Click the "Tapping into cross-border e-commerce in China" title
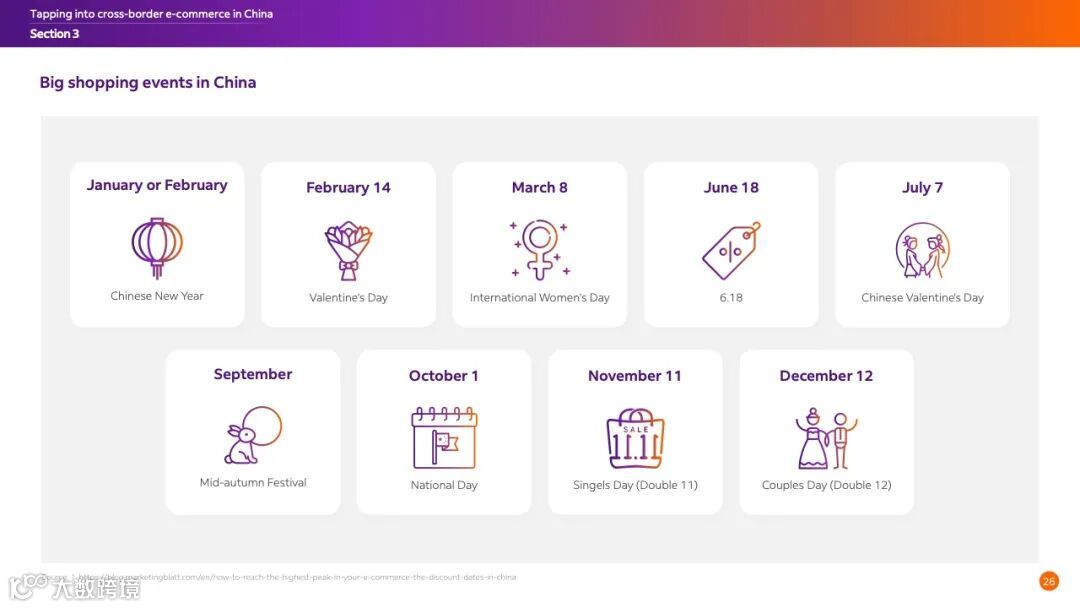The width and height of the screenshot is (1080, 608). (x=152, y=14)
